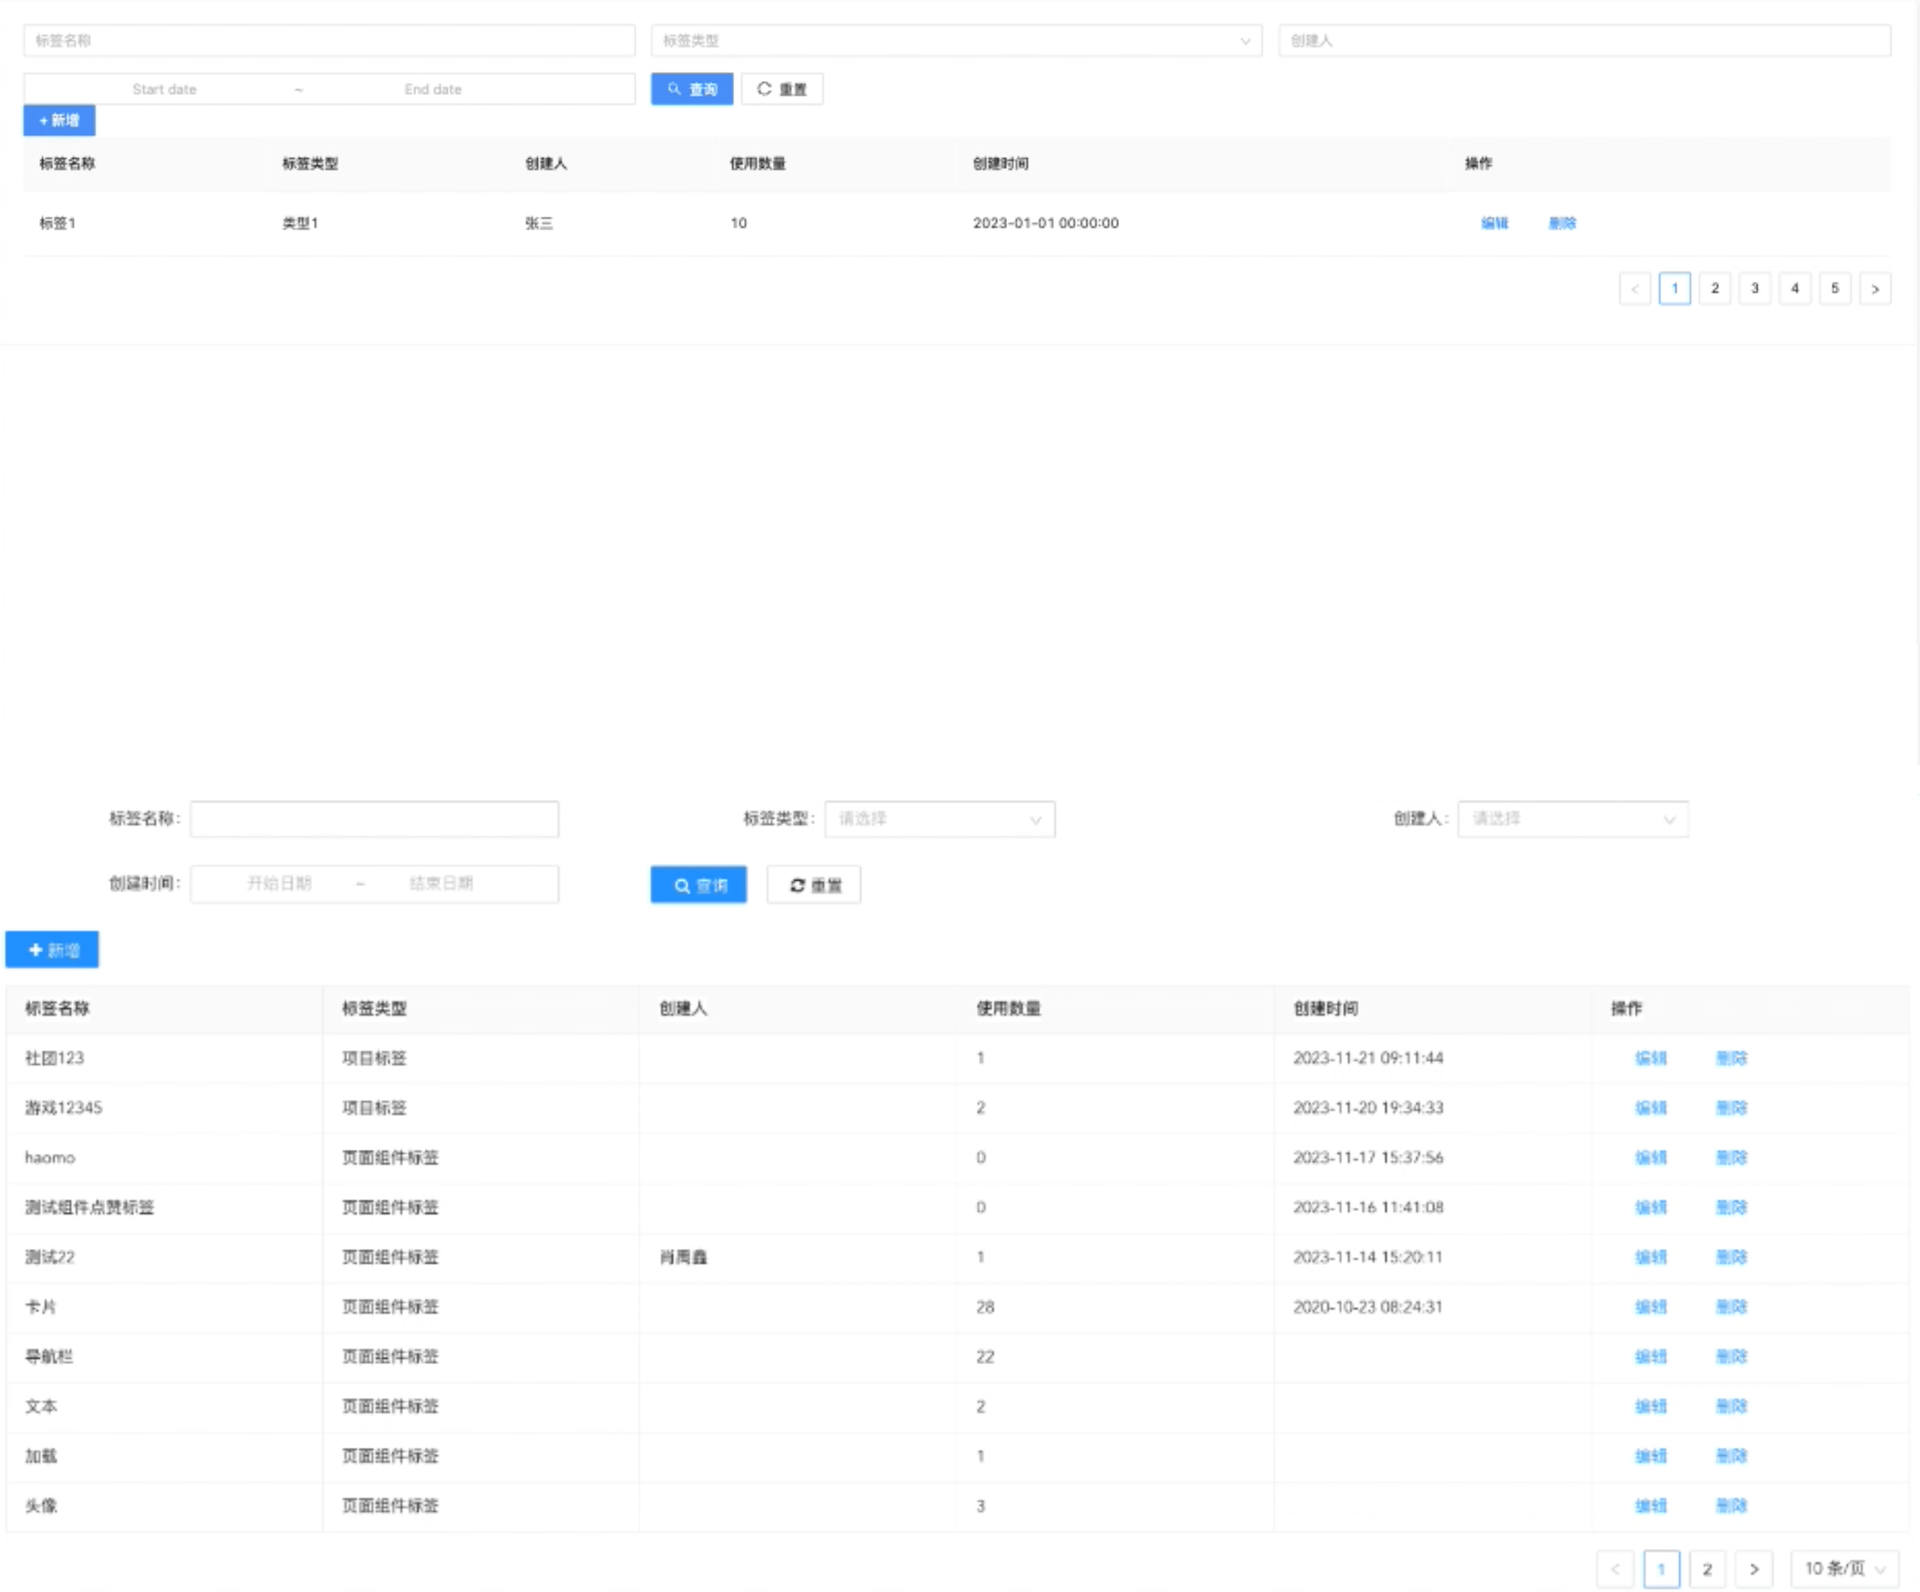
Task: Open the 10 条/页 page size dropdown
Action: point(1843,1568)
